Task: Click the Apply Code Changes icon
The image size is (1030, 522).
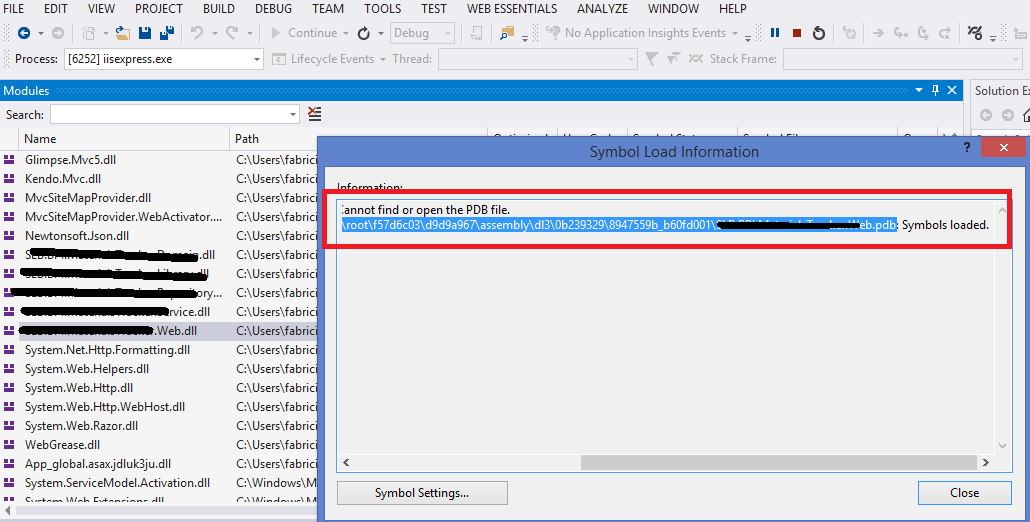Action: coord(849,33)
